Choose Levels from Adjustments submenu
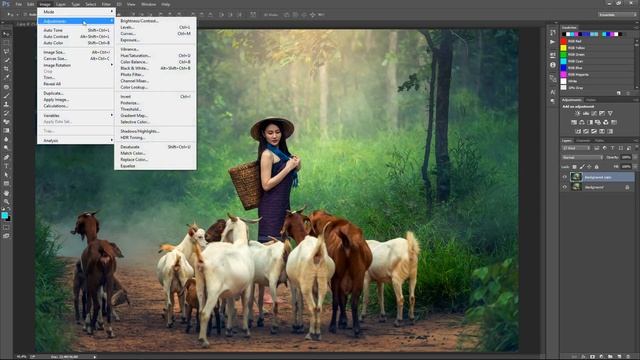The height and width of the screenshot is (360, 640). tap(155, 27)
